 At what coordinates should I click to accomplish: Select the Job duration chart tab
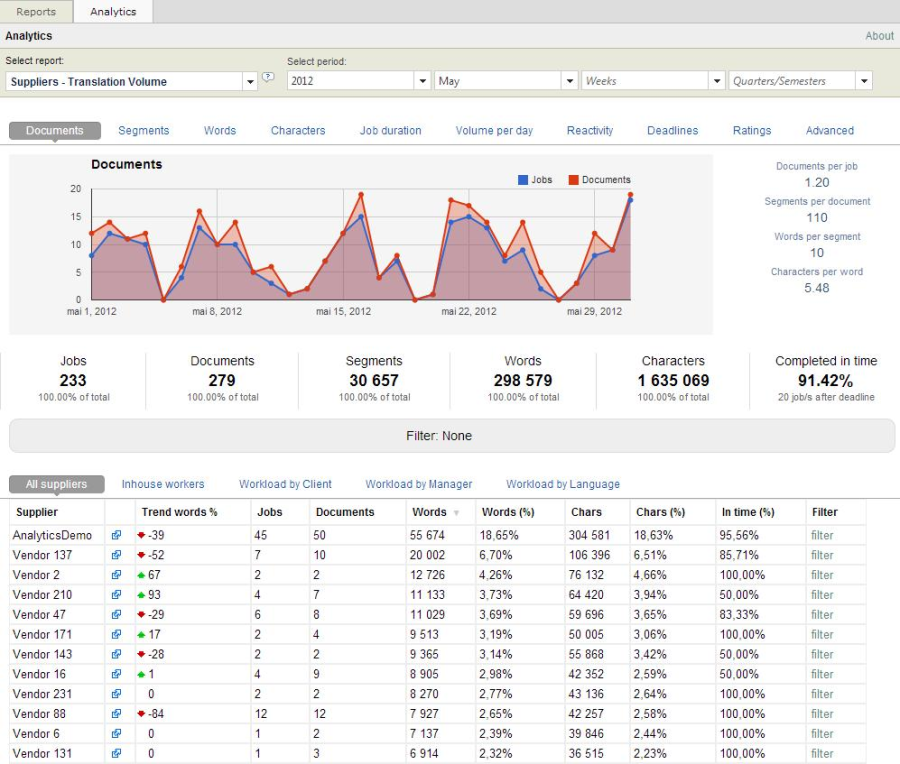click(390, 131)
